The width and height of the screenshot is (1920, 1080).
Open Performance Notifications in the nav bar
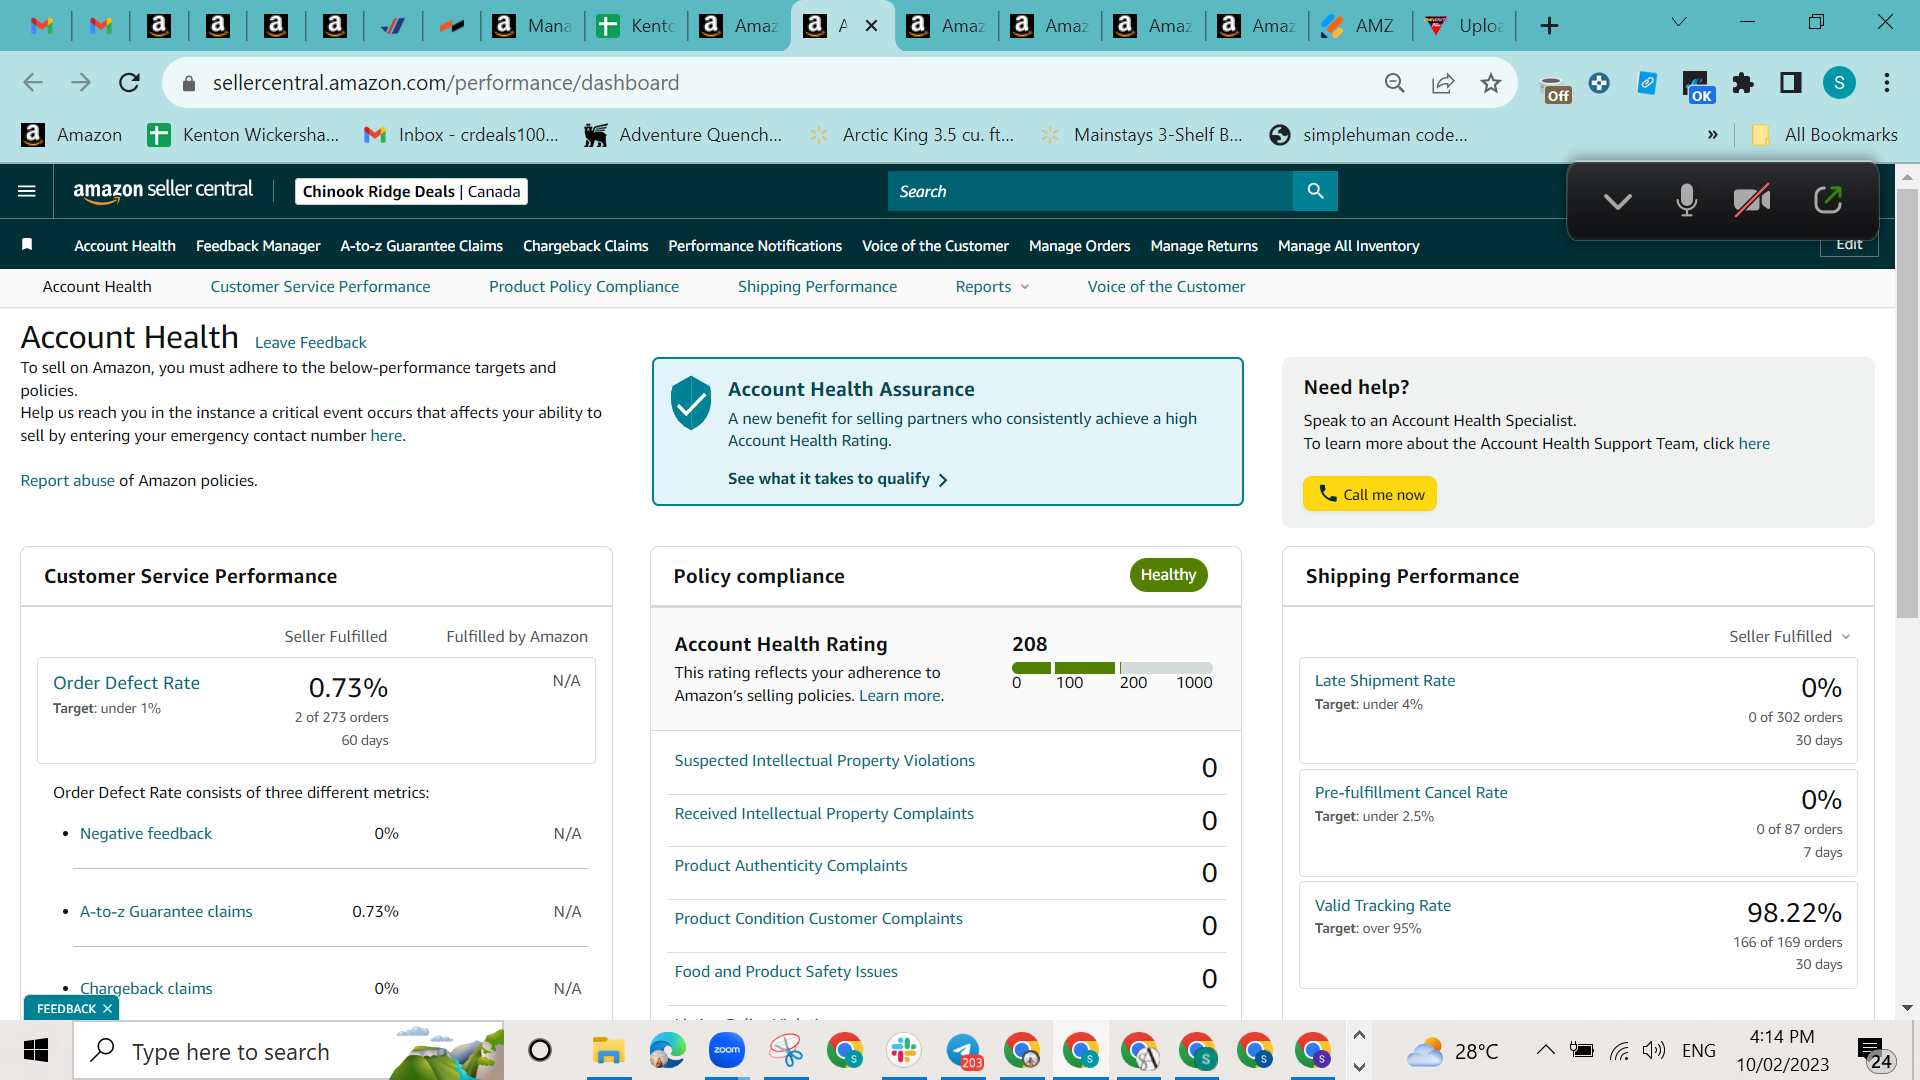(x=755, y=246)
